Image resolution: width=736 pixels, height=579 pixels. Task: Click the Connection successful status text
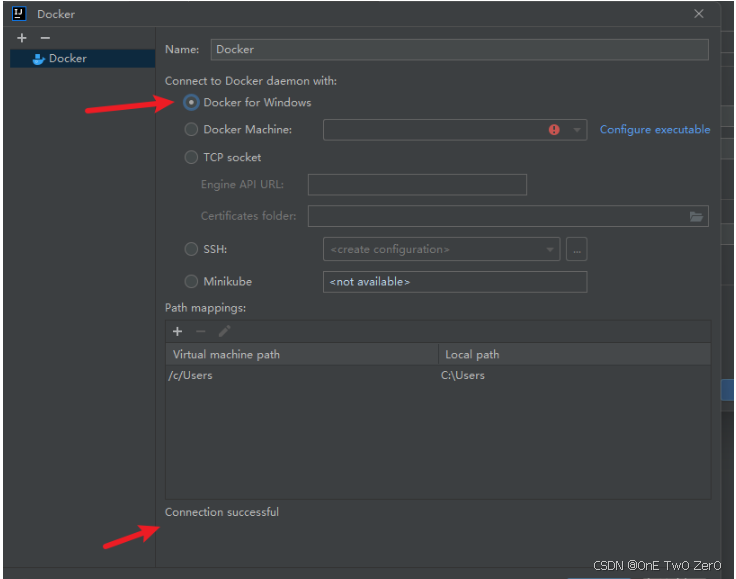click(222, 512)
